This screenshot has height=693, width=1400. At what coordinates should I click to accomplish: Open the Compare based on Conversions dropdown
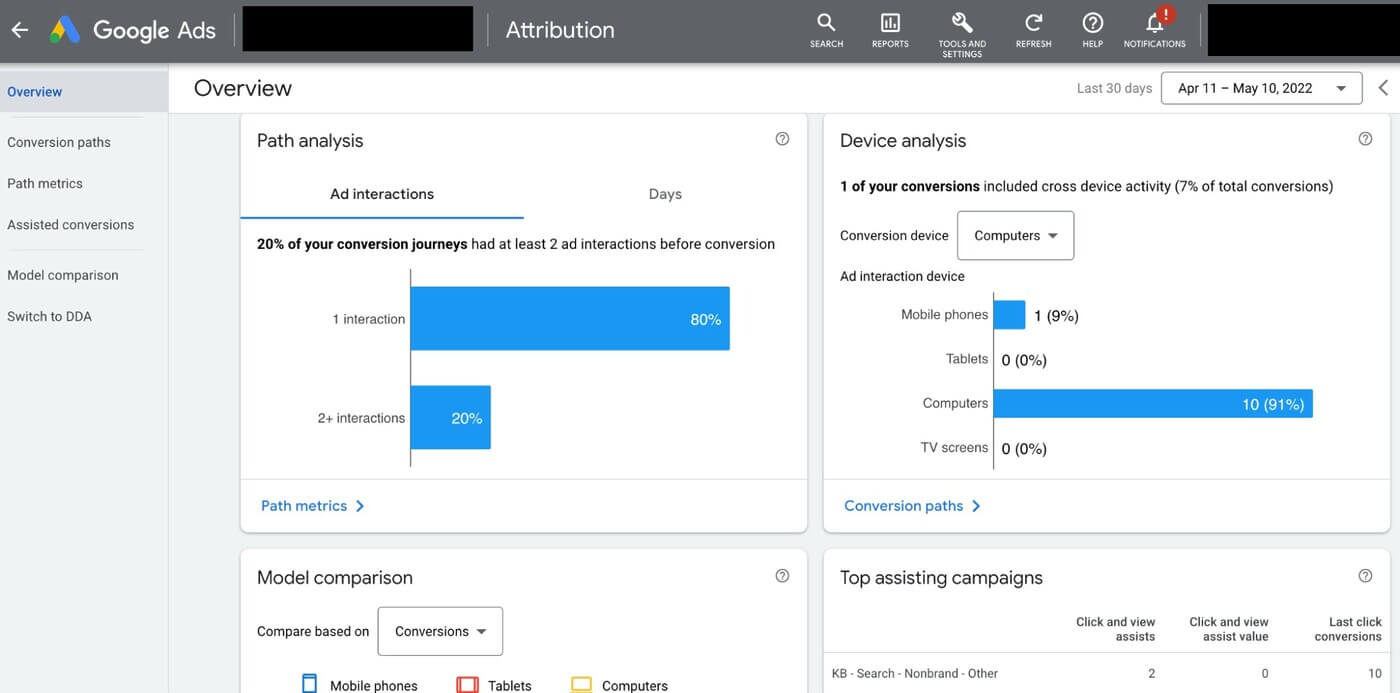tap(439, 631)
